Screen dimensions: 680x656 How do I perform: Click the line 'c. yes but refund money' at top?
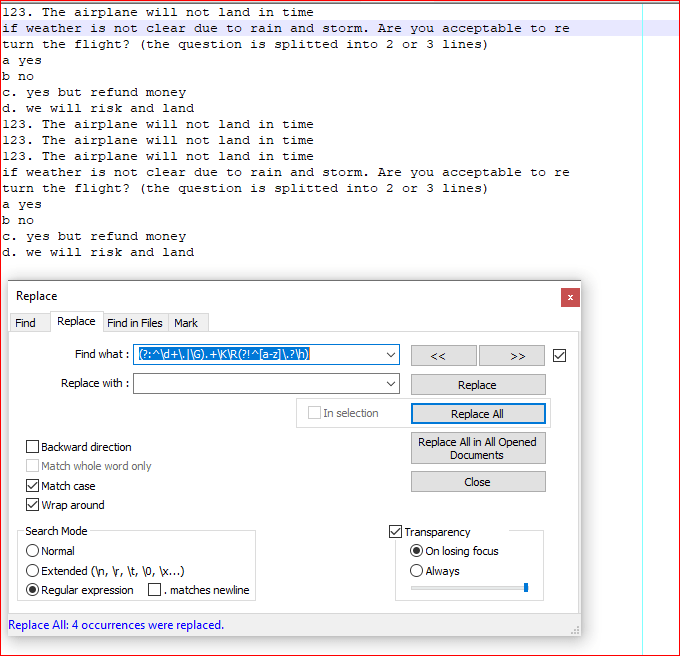94,92
